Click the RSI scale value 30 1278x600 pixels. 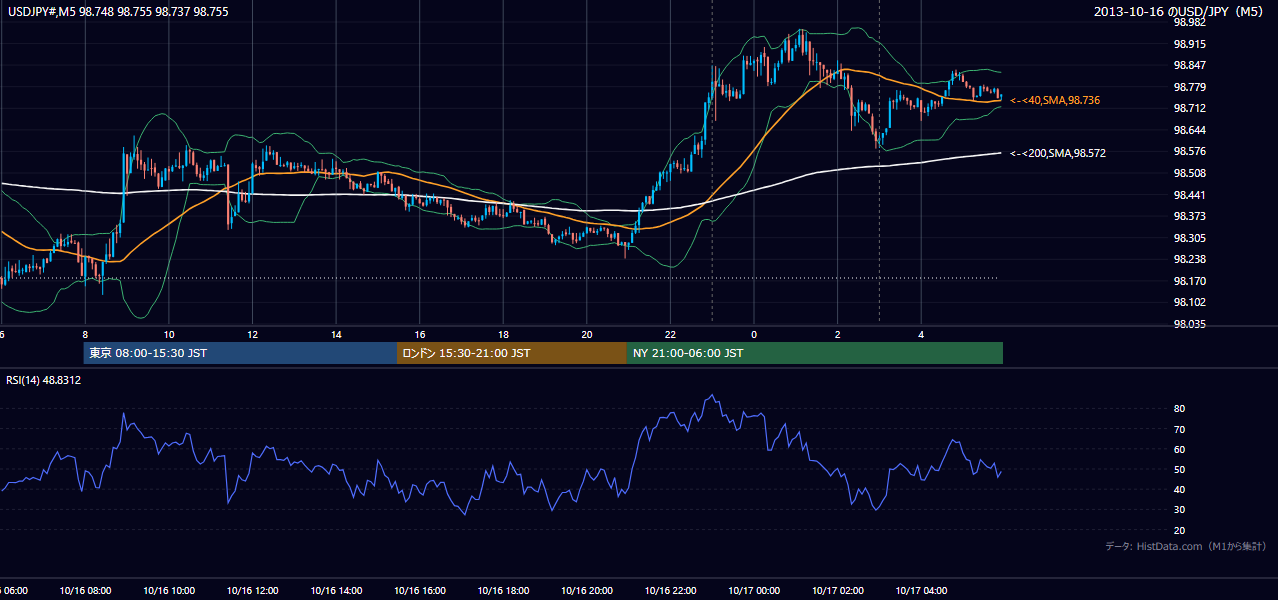coord(1179,509)
